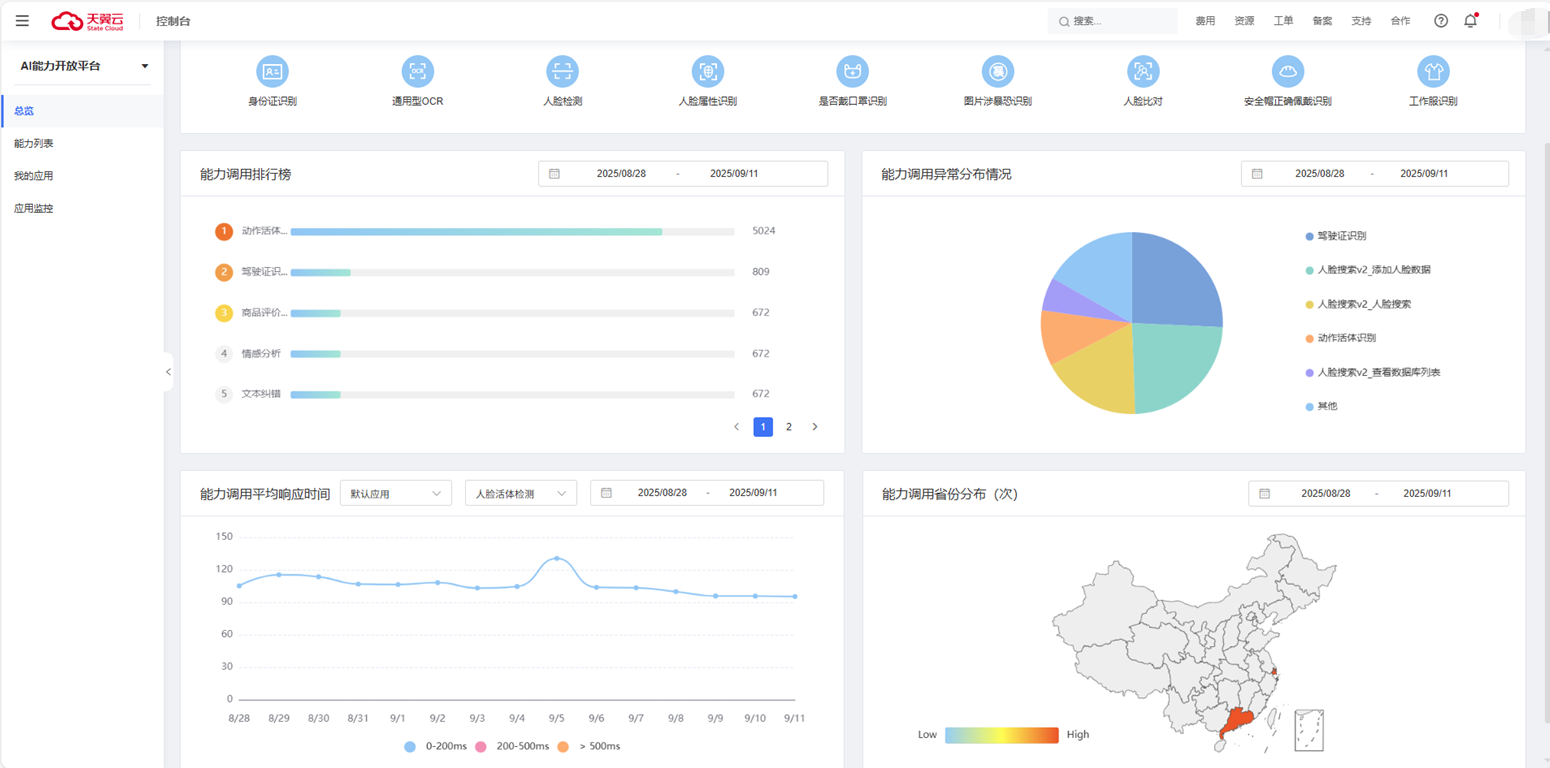Click the user avatar at top right
The height and width of the screenshot is (768, 1550).
click(x=1528, y=20)
